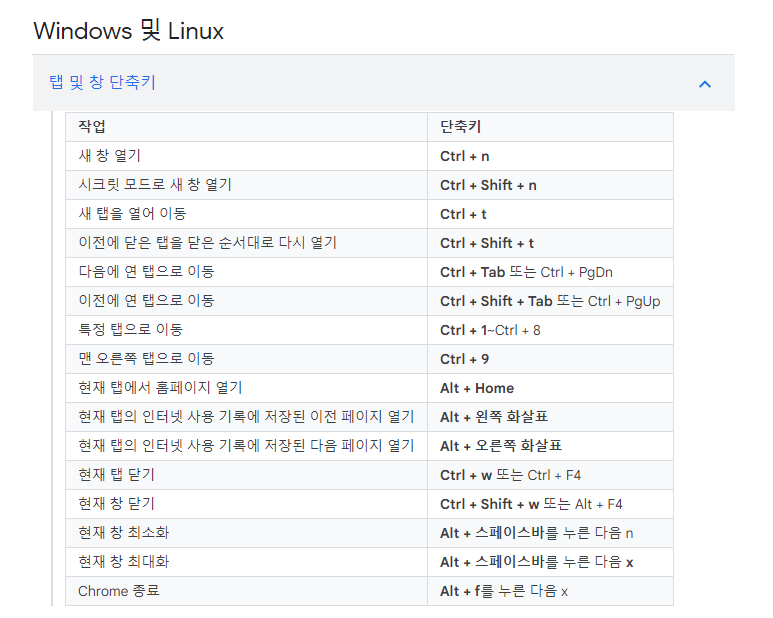The height and width of the screenshot is (618, 773).
Task: Click the 탭 및 창 단축키 heading link
Action: pos(103,82)
